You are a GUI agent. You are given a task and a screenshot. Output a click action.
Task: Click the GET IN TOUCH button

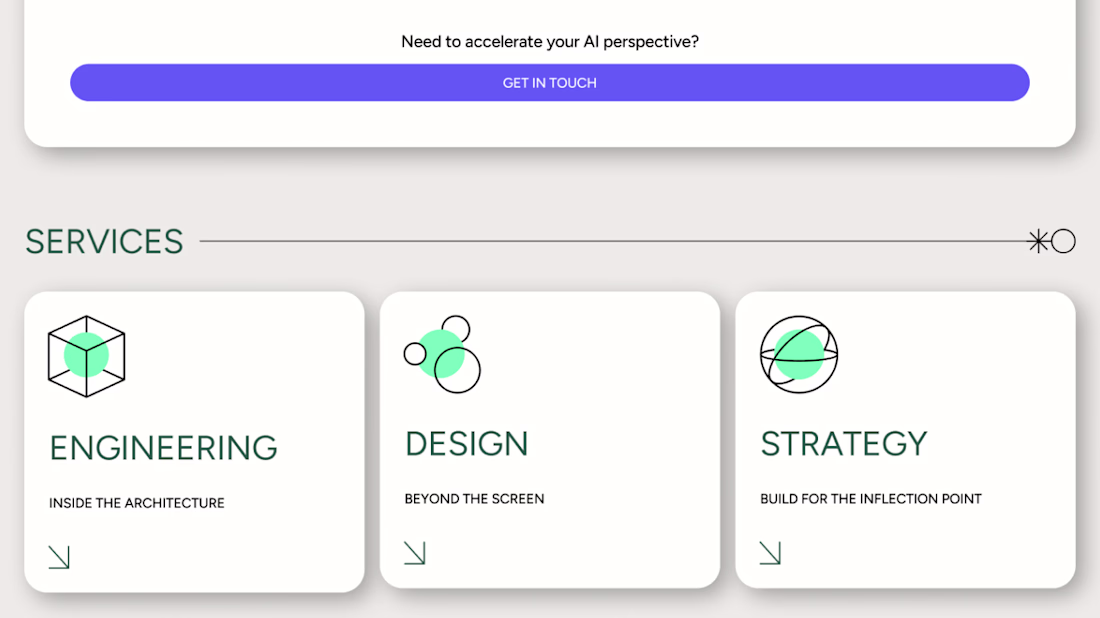coord(549,83)
